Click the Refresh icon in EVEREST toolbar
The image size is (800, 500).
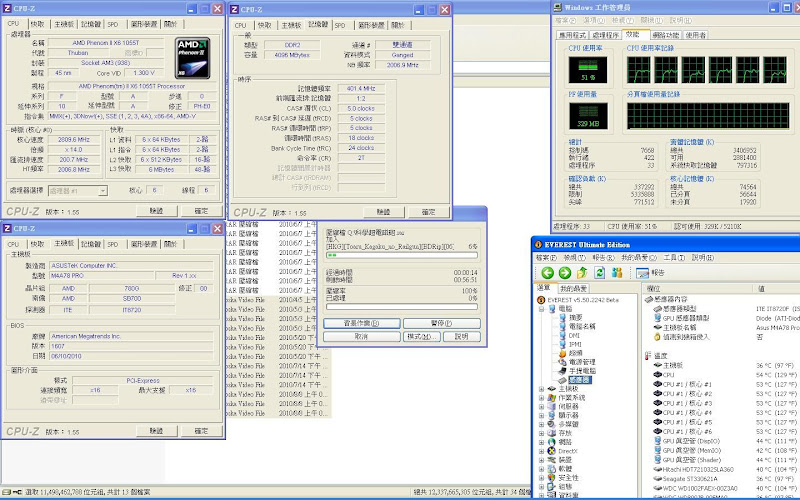tap(600, 273)
